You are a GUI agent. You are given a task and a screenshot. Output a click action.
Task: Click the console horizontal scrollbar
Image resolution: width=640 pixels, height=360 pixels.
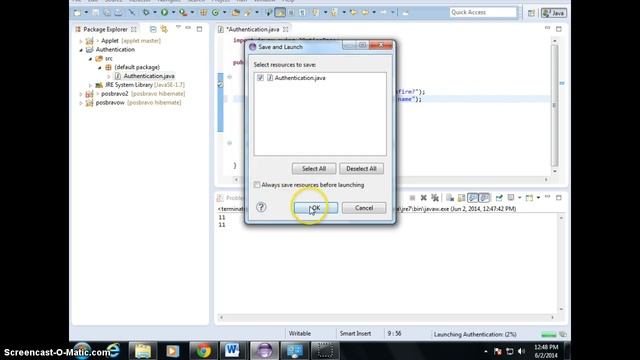[387, 317]
